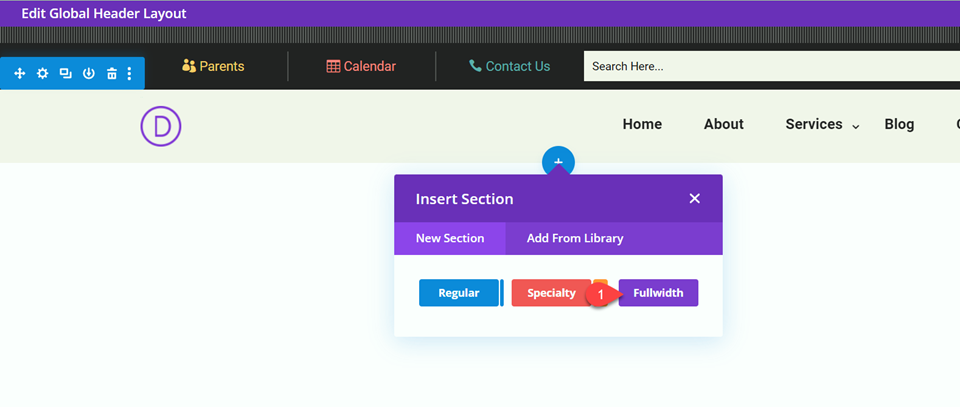Close the Insert Section popup
The image size is (960, 408).
tap(694, 198)
